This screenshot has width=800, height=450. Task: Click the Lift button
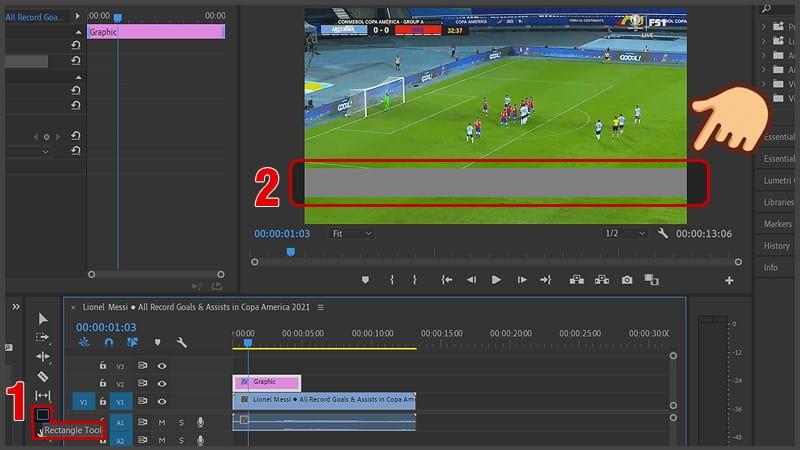pos(577,280)
